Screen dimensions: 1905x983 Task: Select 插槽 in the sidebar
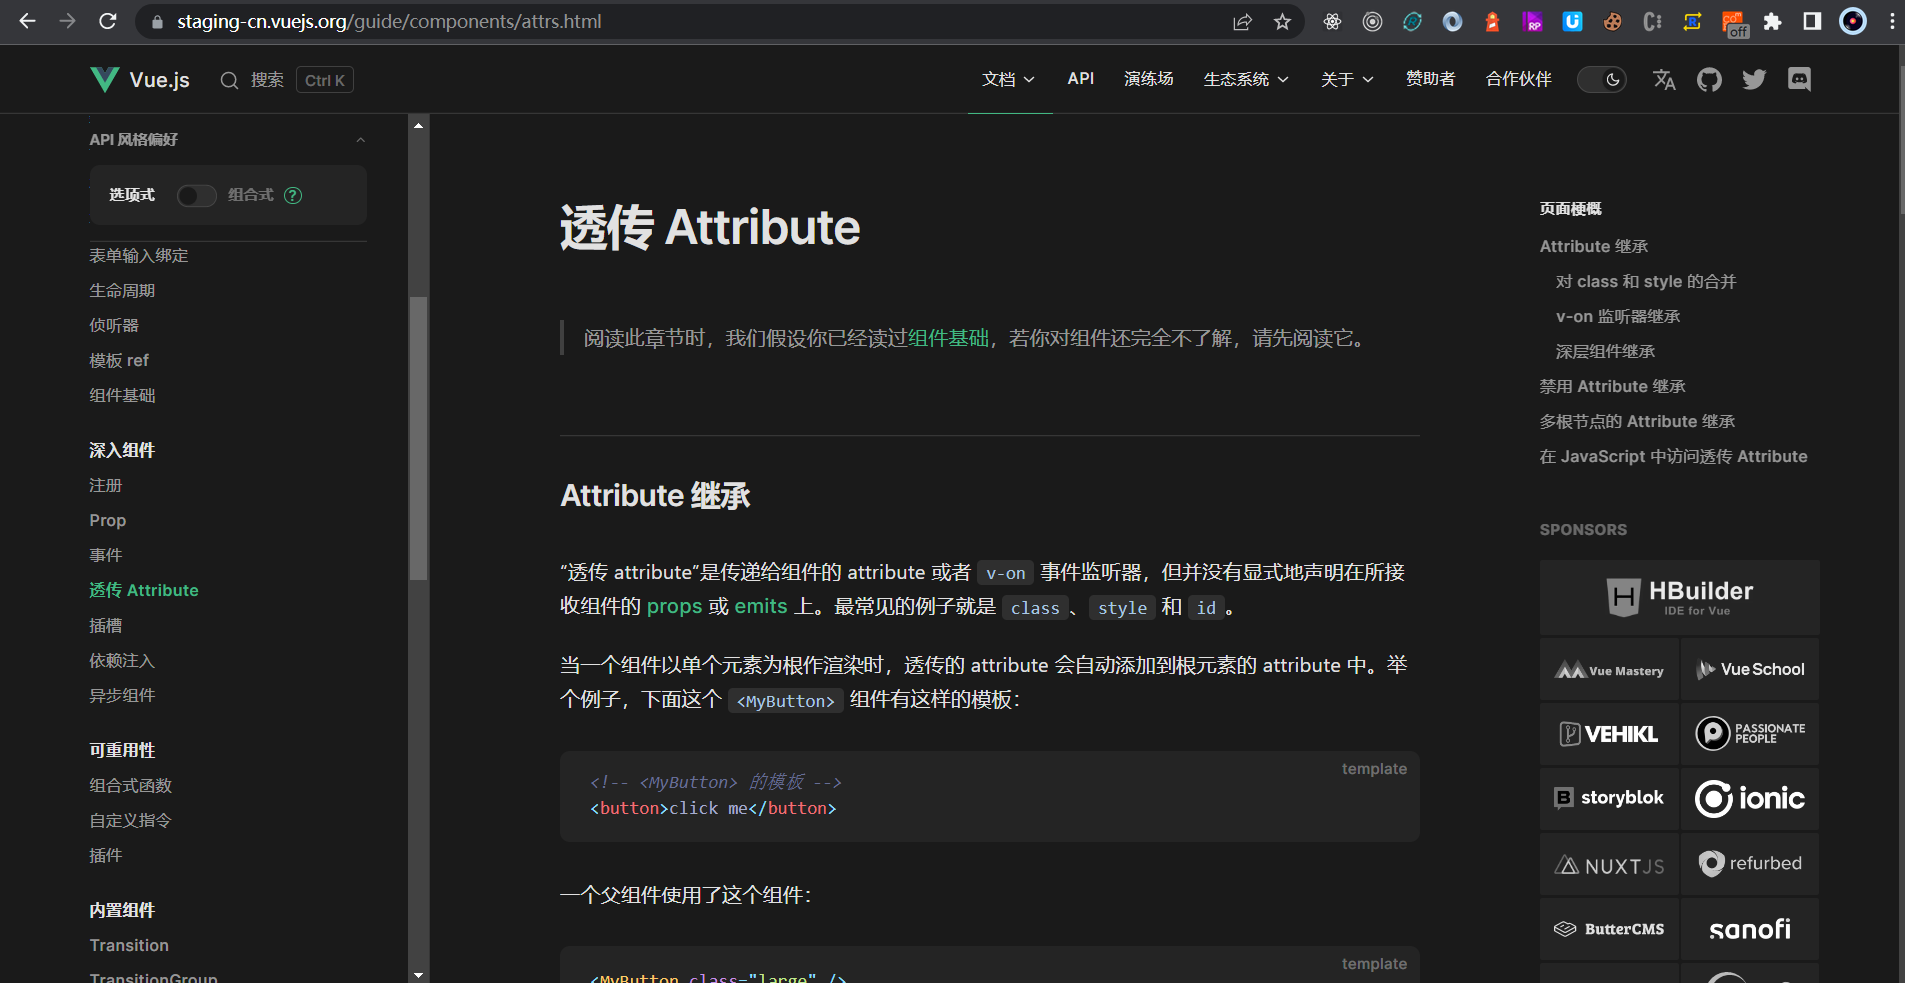pyautogui.click(x=106, y=625)
